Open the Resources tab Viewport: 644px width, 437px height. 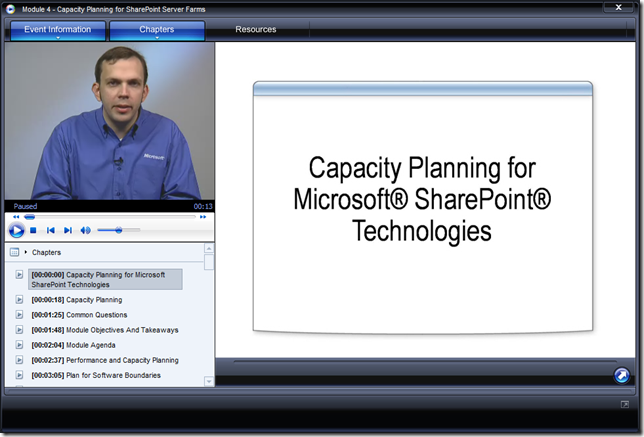pos(256,30)
